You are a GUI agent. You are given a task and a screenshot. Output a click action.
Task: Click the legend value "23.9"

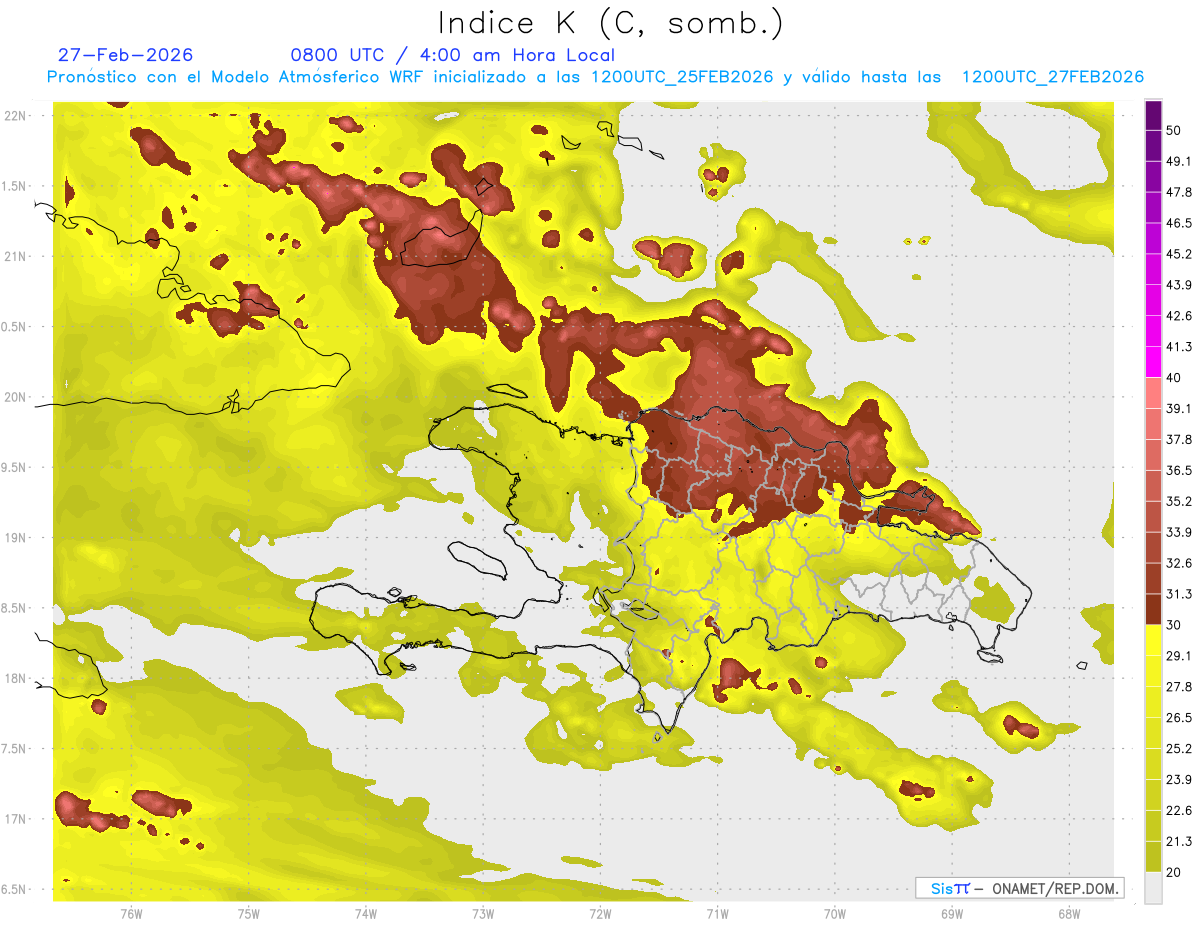tap(1179, 779)
